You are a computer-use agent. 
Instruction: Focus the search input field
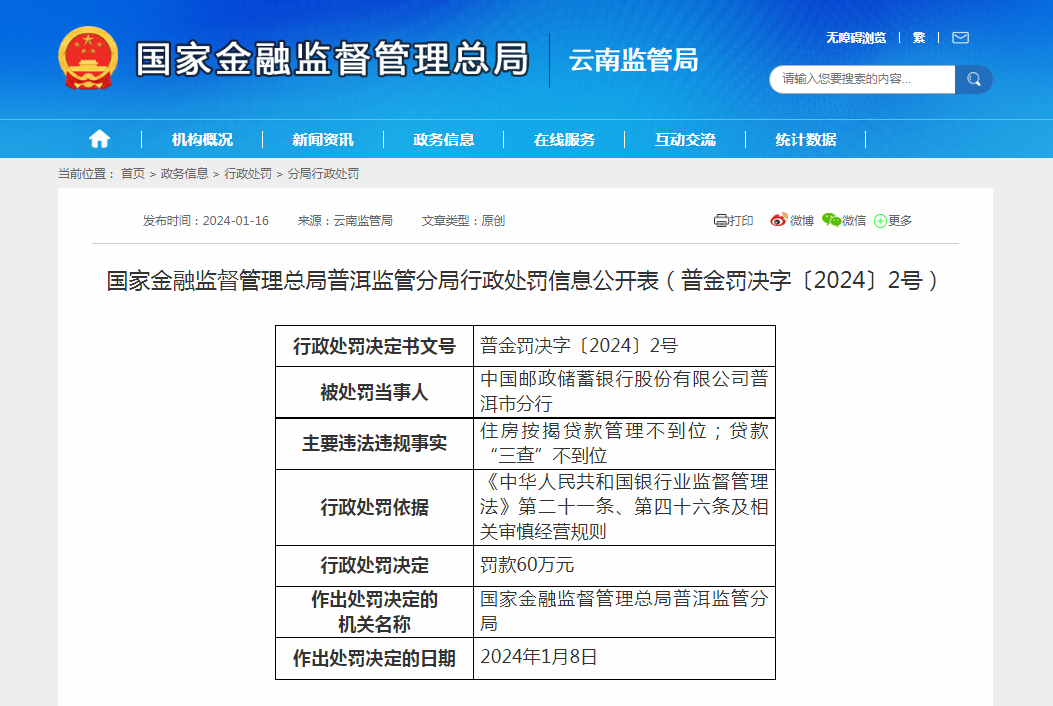click(x=862, y=79)
